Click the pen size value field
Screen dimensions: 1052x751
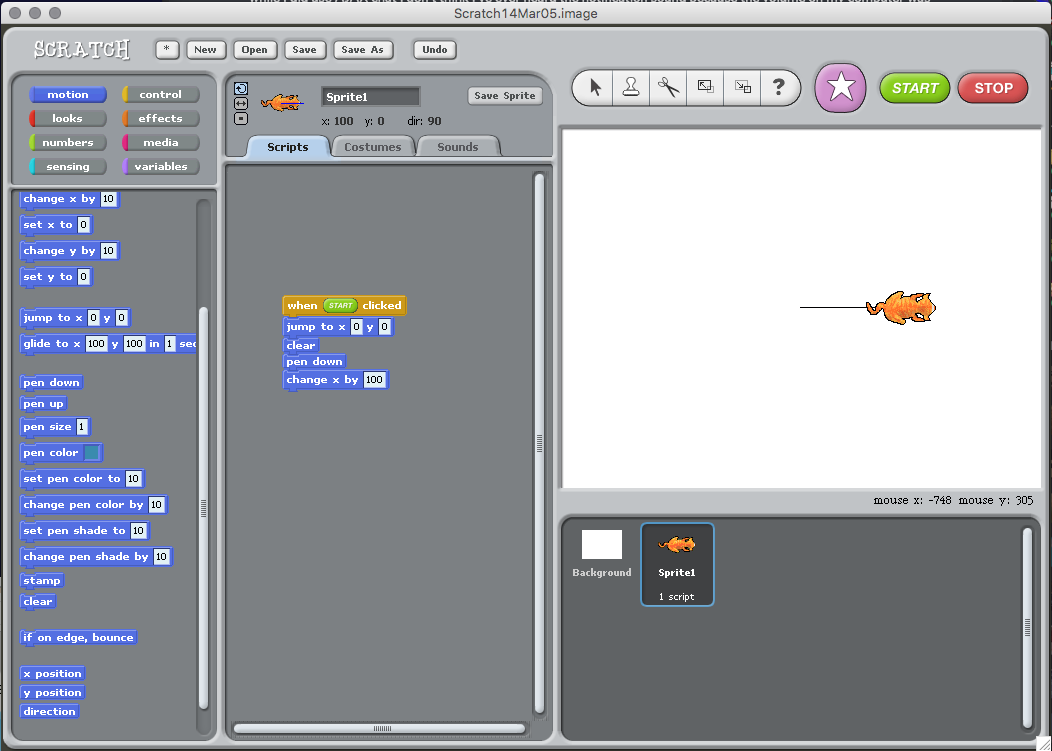pos(82,427)
